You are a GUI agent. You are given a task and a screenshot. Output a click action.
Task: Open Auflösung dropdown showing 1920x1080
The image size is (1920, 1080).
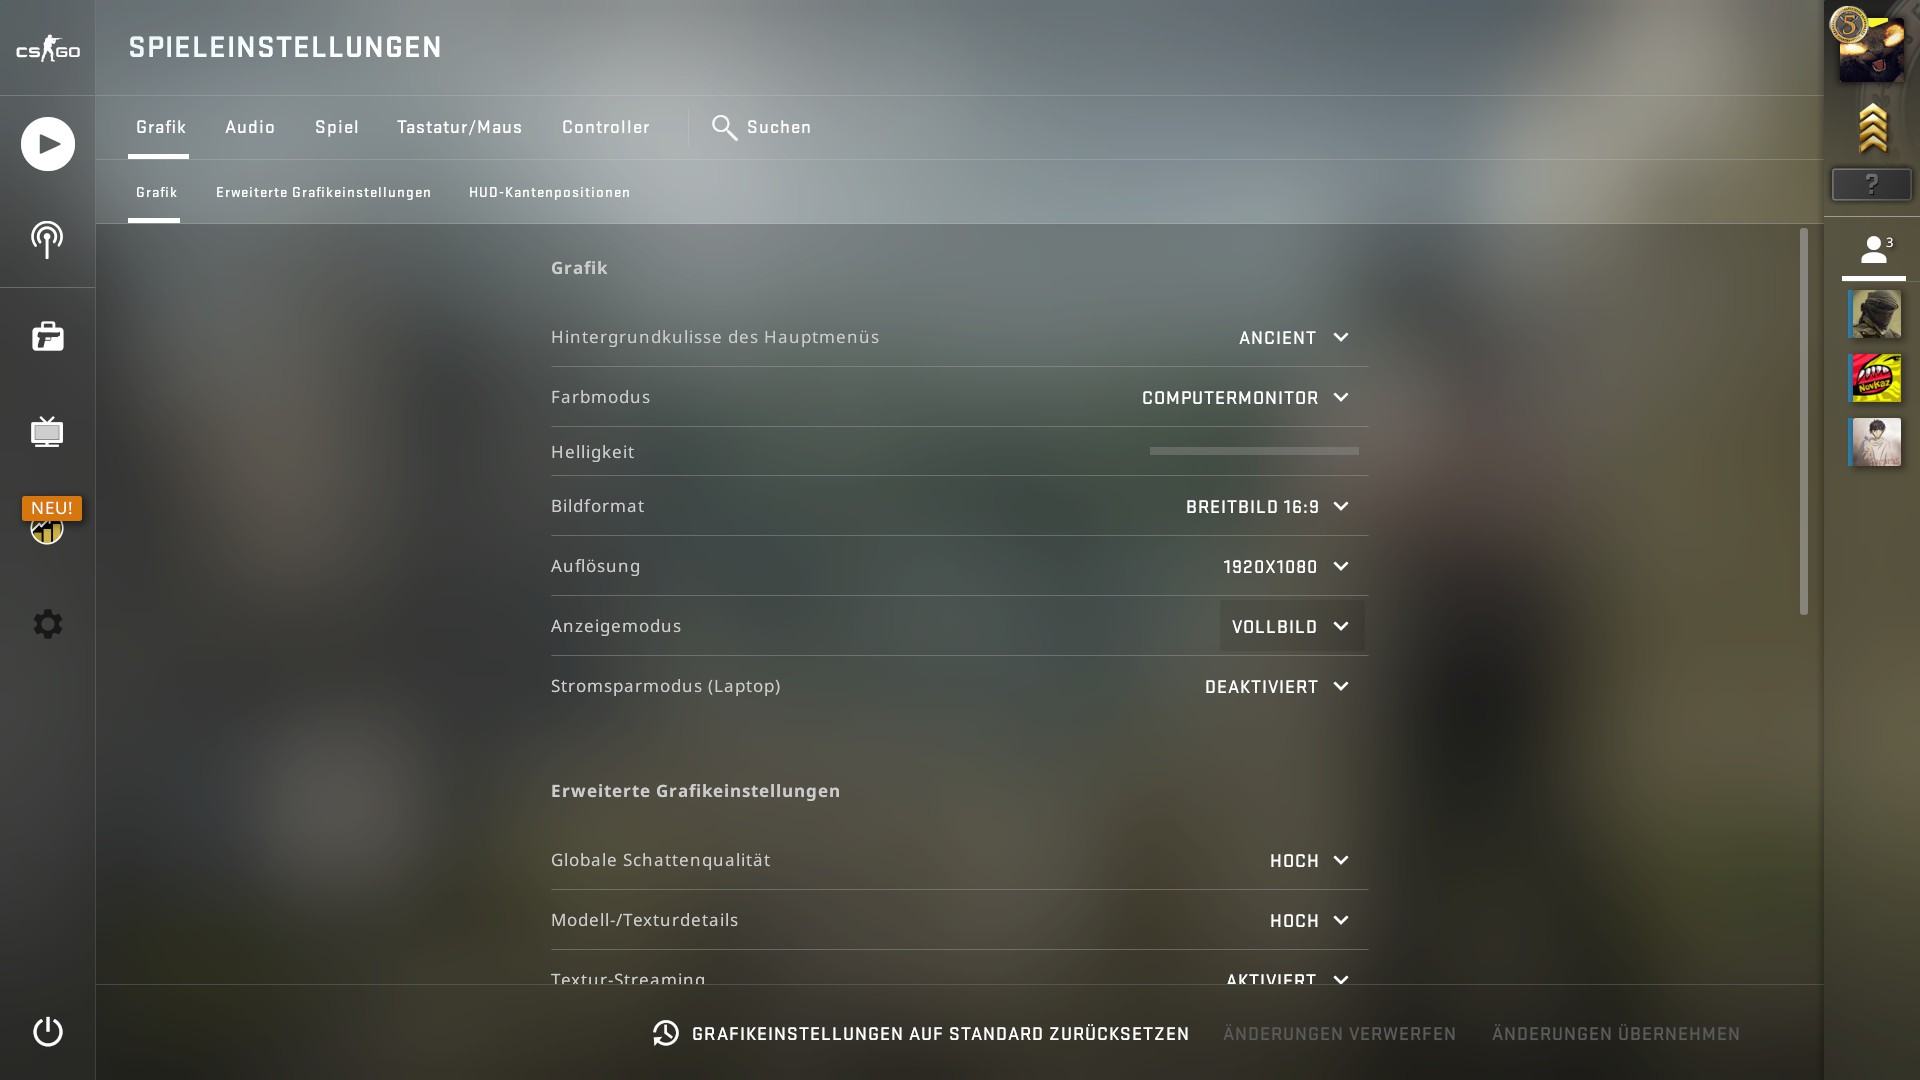(1286, 567)
